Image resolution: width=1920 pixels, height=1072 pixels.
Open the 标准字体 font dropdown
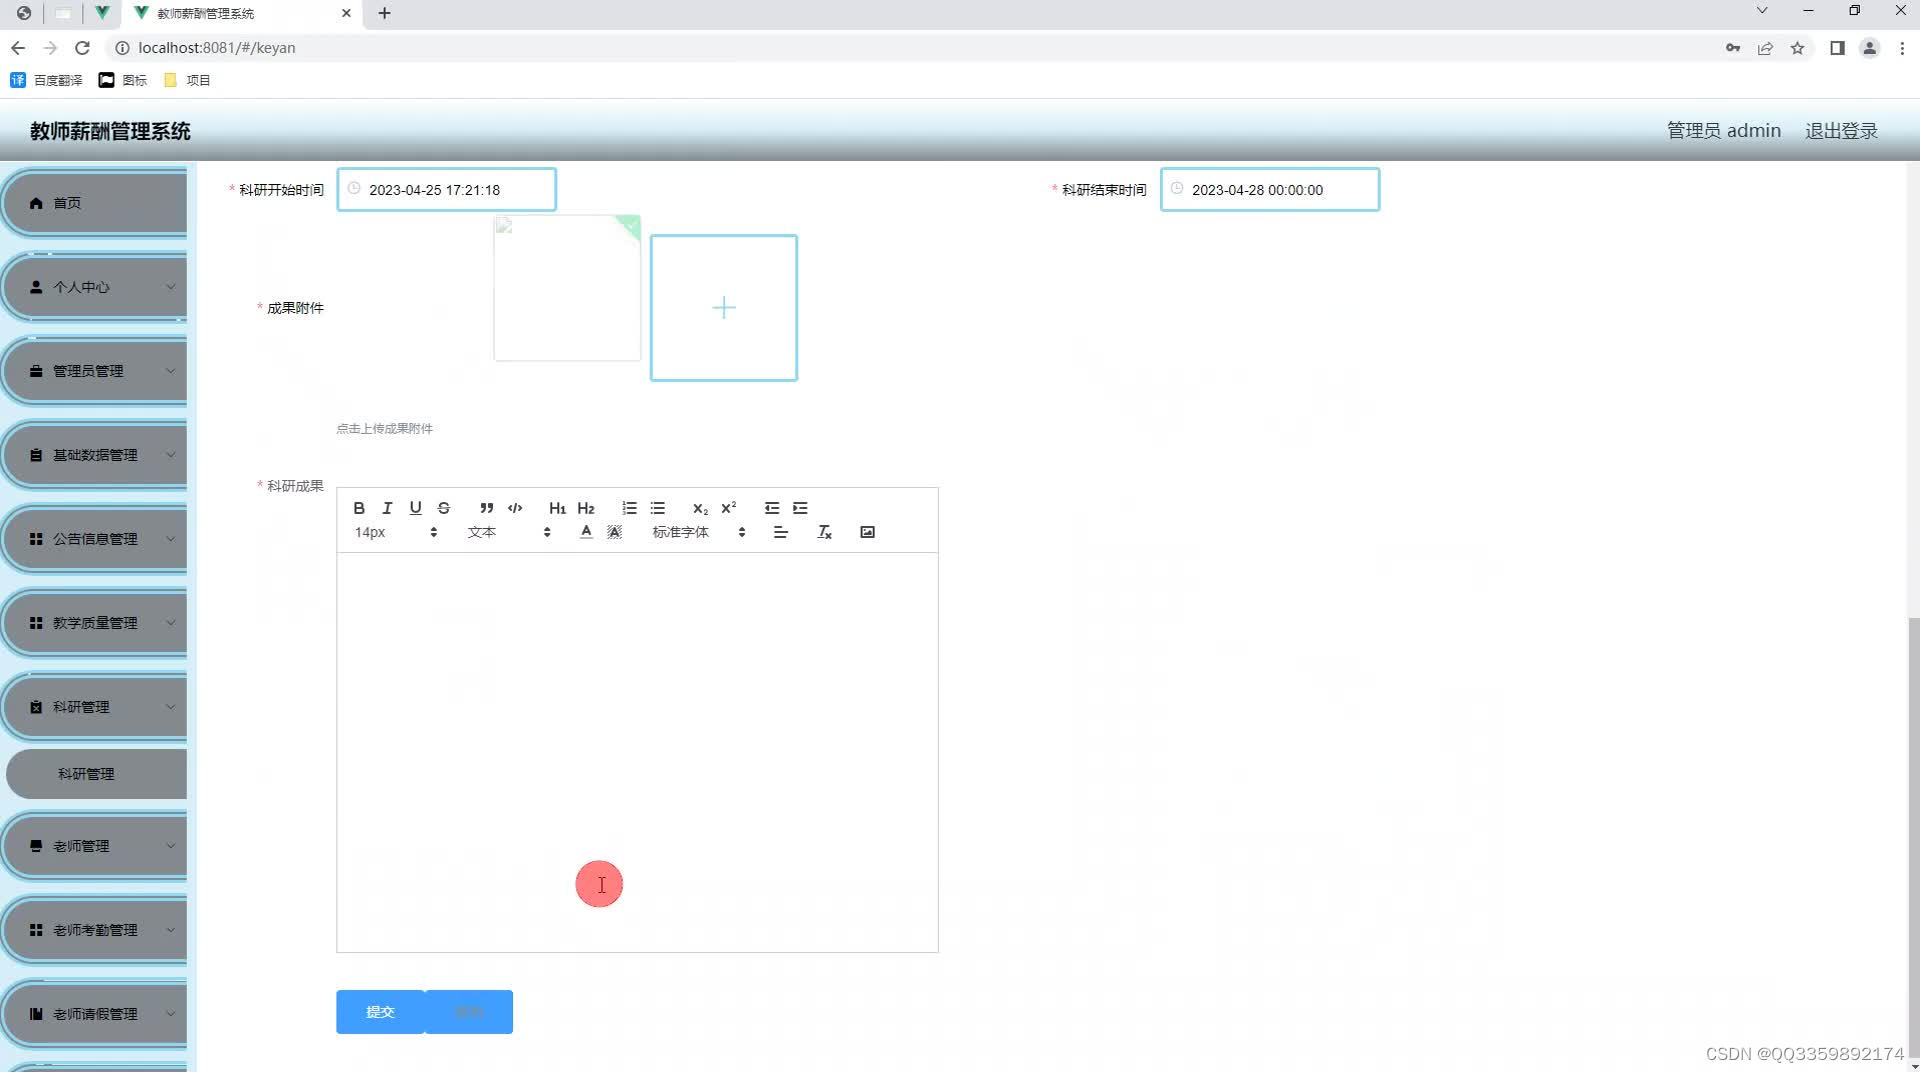coord(699,532)
